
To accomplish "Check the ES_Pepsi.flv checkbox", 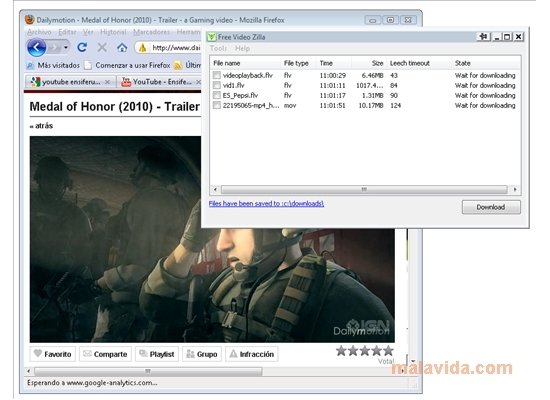I will (217, 95).
